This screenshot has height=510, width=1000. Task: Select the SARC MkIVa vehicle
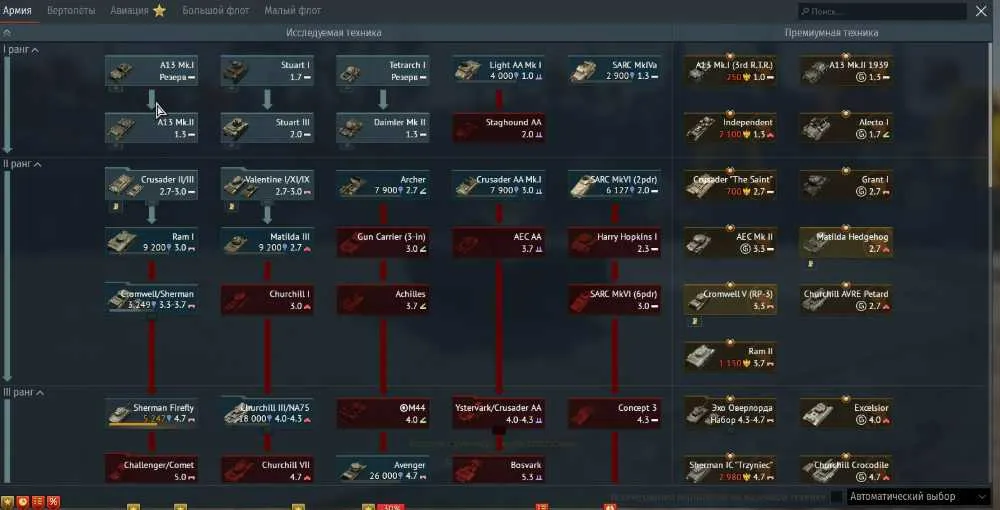tap(614, 71)
